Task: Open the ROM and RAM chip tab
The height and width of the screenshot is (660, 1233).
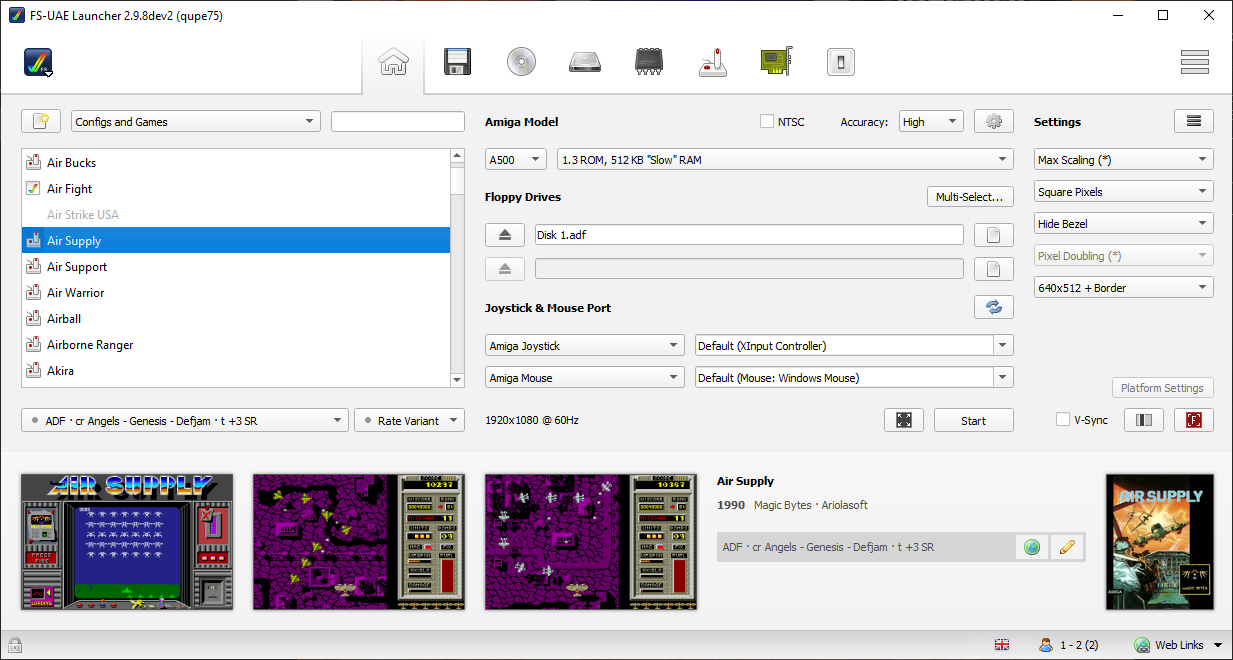Action: point(649,62)
